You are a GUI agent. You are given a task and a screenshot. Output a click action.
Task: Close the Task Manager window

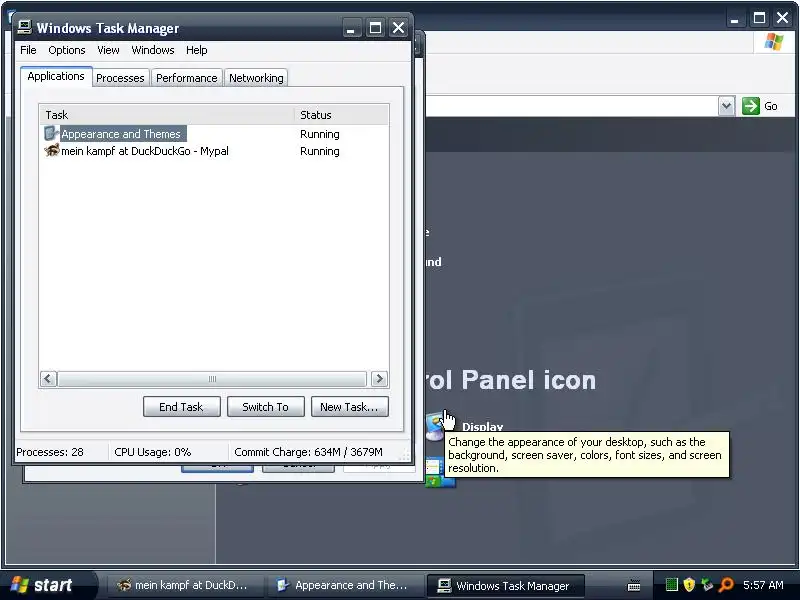pos(398,28)
